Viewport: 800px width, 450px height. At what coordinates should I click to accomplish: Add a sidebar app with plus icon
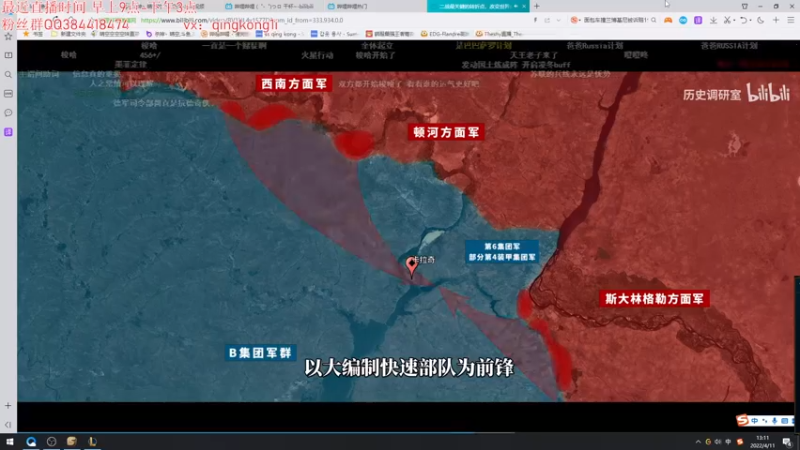click(x=8, y=406)
